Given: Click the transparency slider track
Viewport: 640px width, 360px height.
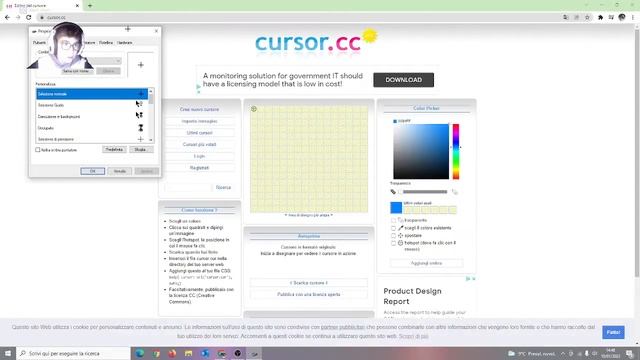Looking at the screenshot, I should click(425, 192).
